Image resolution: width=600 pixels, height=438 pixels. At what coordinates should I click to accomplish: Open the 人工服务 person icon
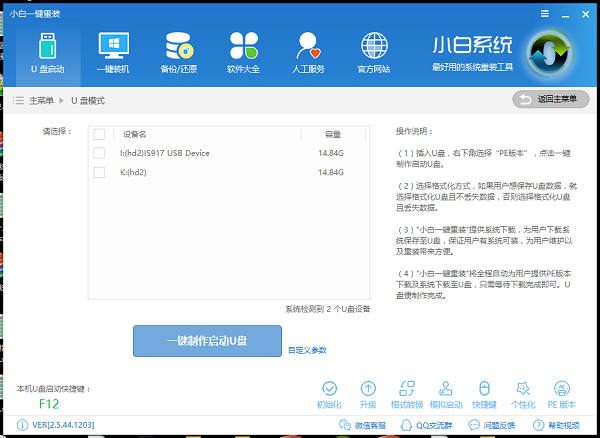point(308,46)
